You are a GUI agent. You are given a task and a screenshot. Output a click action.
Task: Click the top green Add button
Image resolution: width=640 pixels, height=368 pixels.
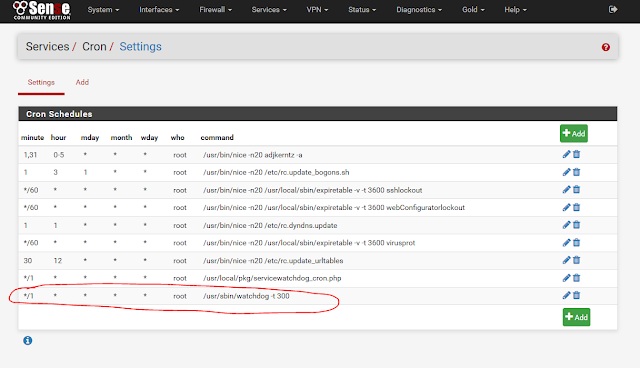tap(573, 133)
